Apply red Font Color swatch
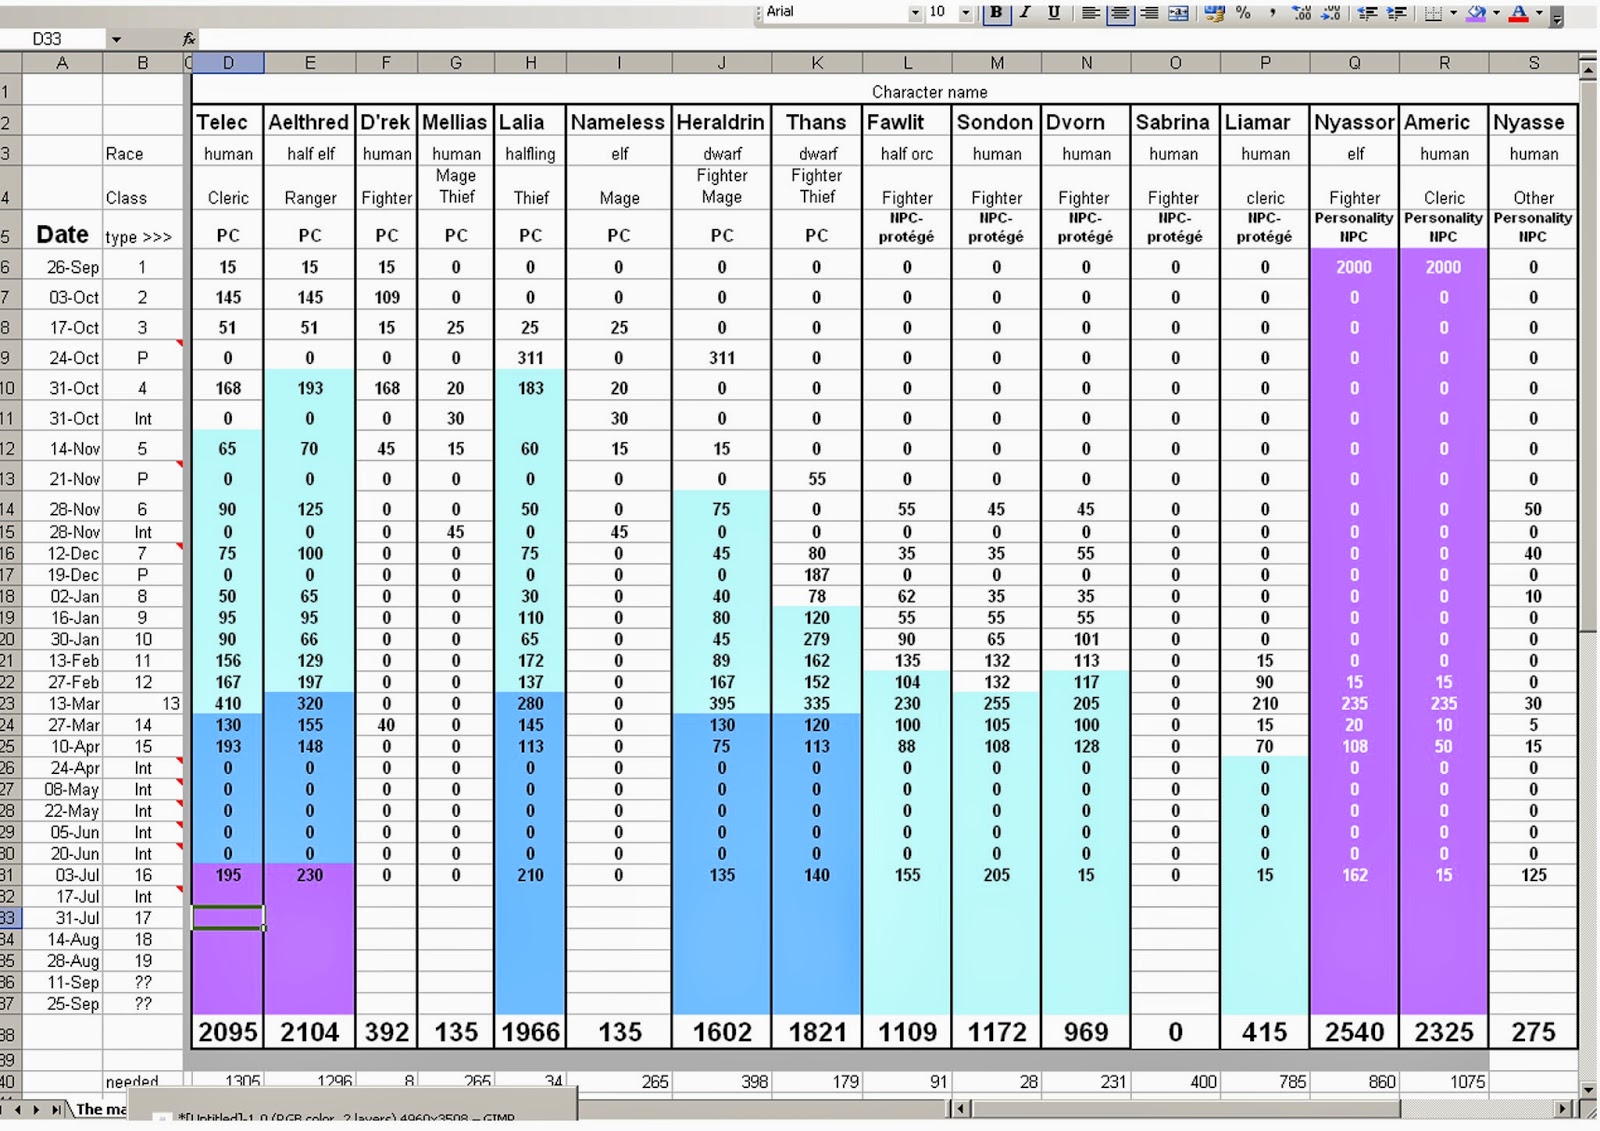Image resolution: width=1600 pixels, height=1131 pixels. point(1518,13)
